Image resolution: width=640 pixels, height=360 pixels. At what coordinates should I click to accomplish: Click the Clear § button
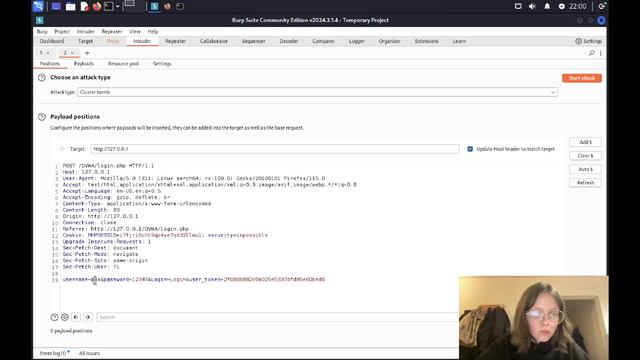(x=585, y=156)
